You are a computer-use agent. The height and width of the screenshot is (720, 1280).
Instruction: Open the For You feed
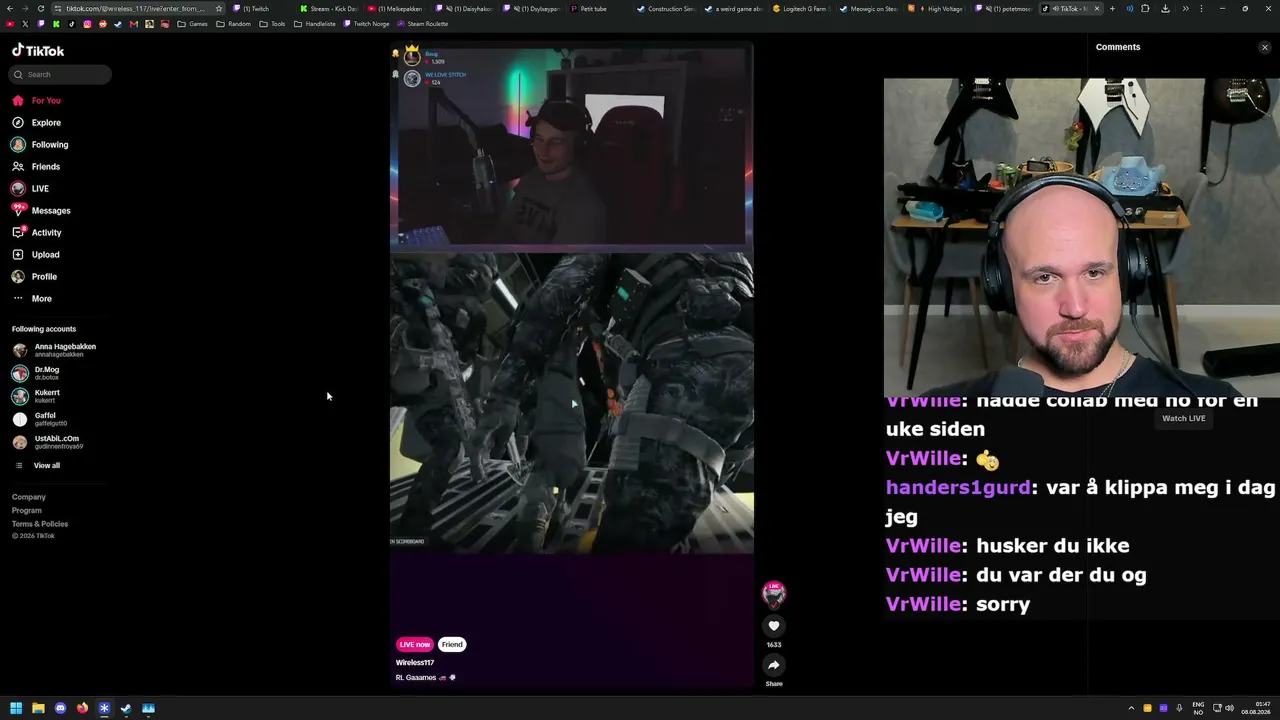tap(37, 101)
